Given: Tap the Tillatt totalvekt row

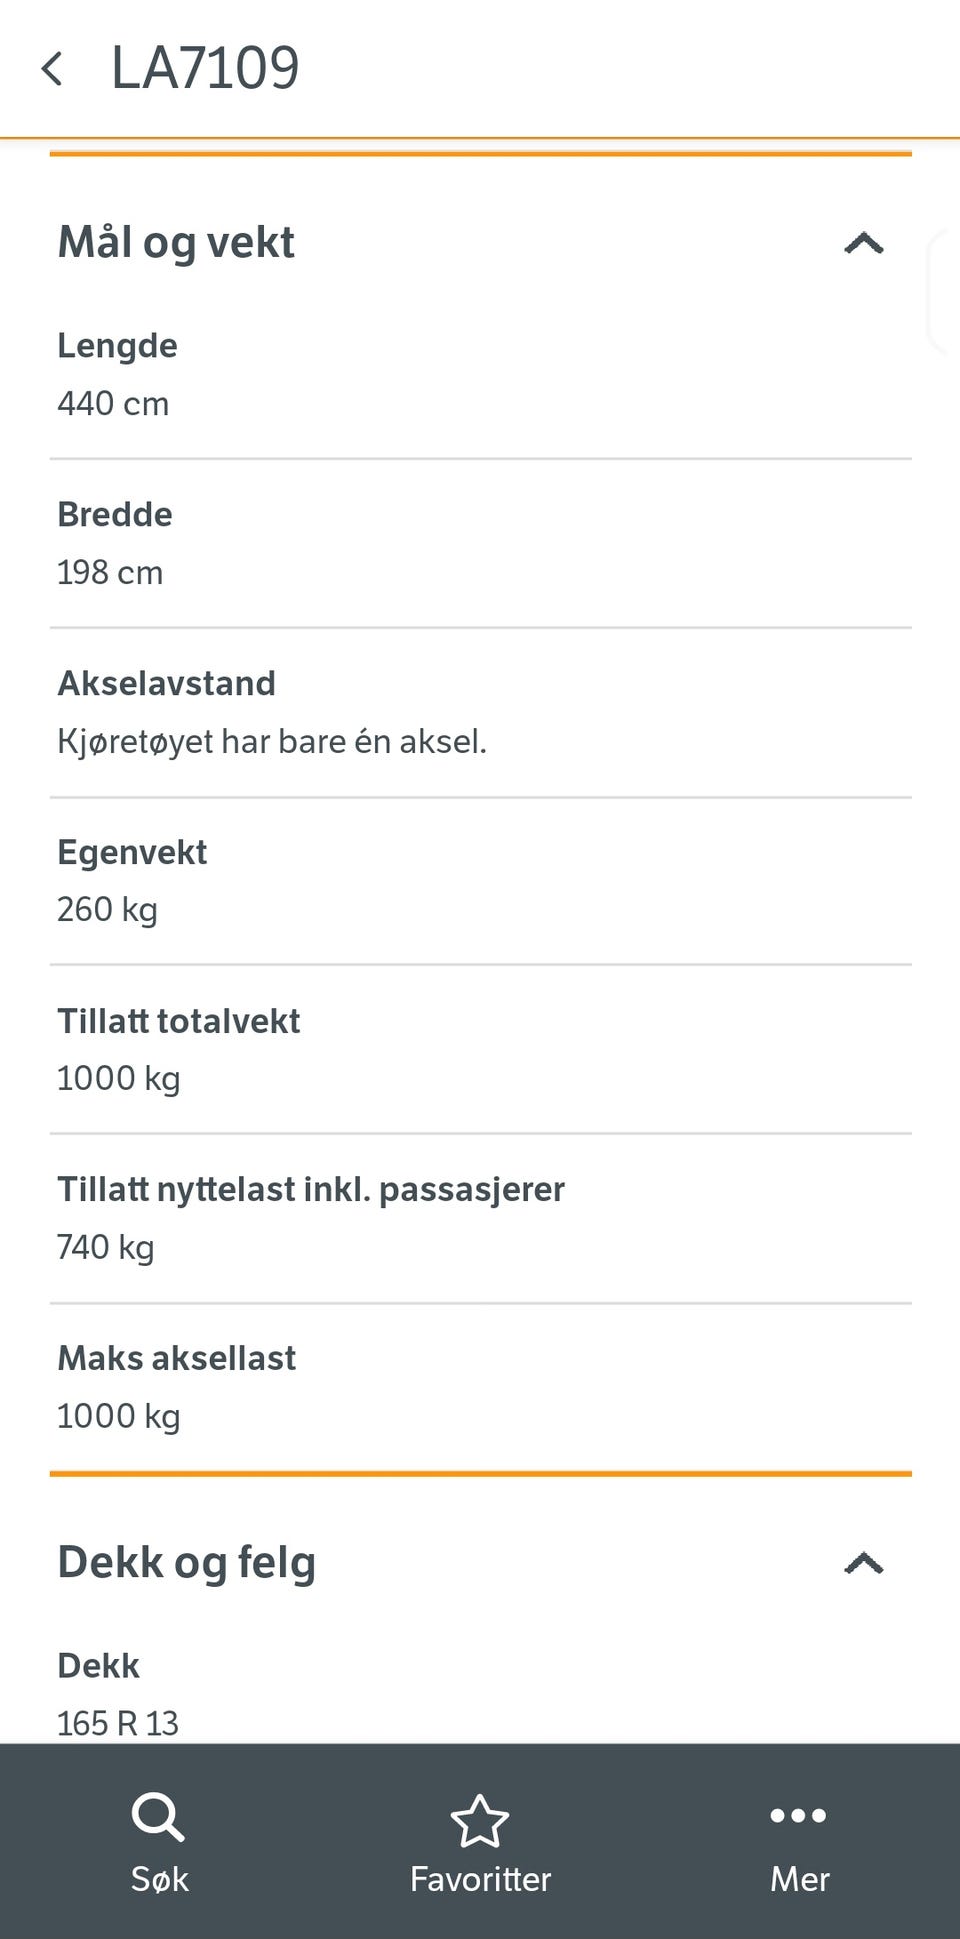Looking at the screenshot, I should pyautogui.click(x=480, y=1050).
